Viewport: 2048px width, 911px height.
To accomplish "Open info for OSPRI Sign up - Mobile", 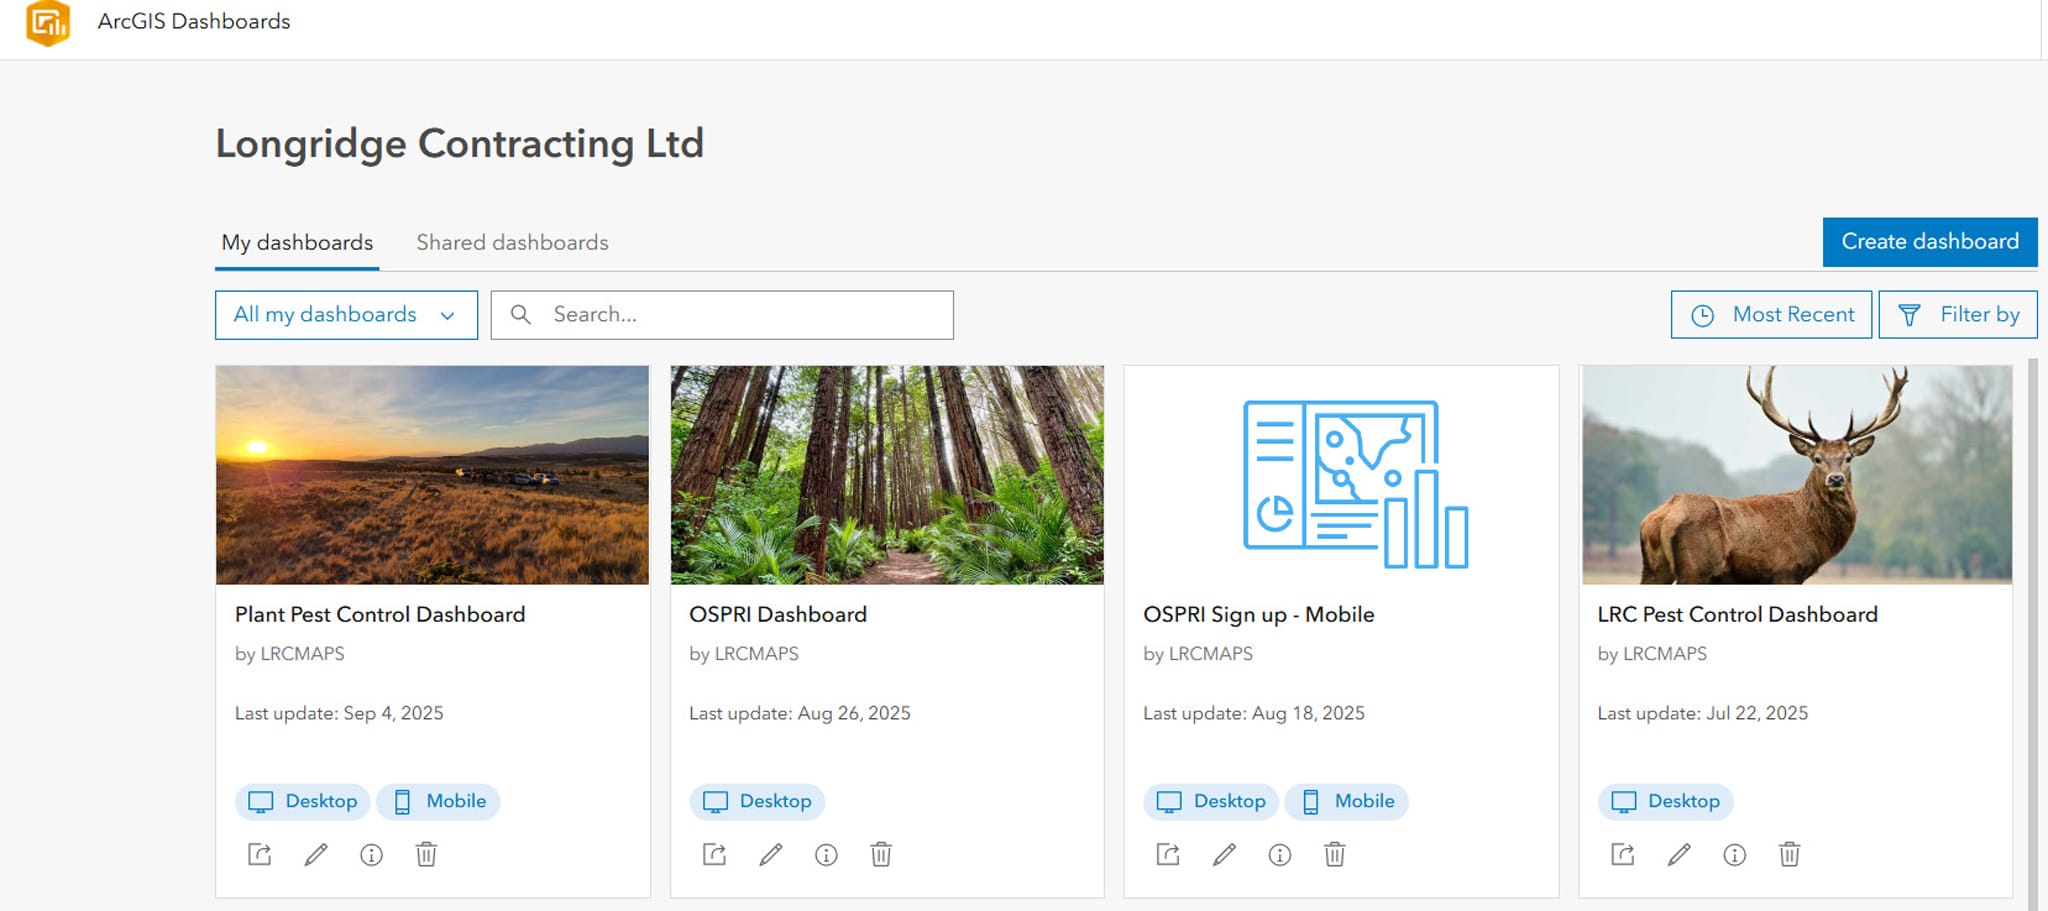I will (x=1280, y=855).
